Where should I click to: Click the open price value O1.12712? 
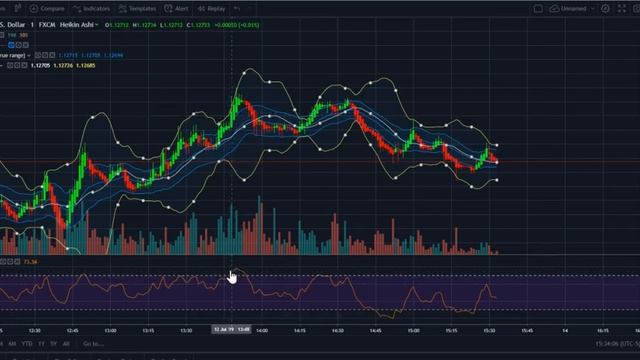pyautogui.click(x=117, y=25)
